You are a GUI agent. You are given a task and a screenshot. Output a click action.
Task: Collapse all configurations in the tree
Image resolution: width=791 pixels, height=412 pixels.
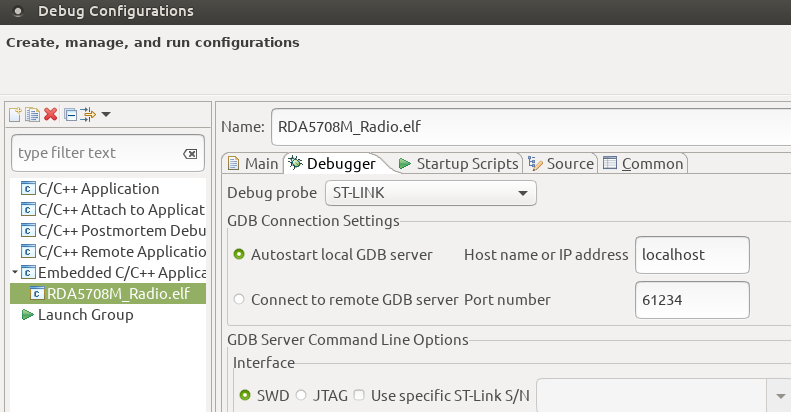coord(70,115)
